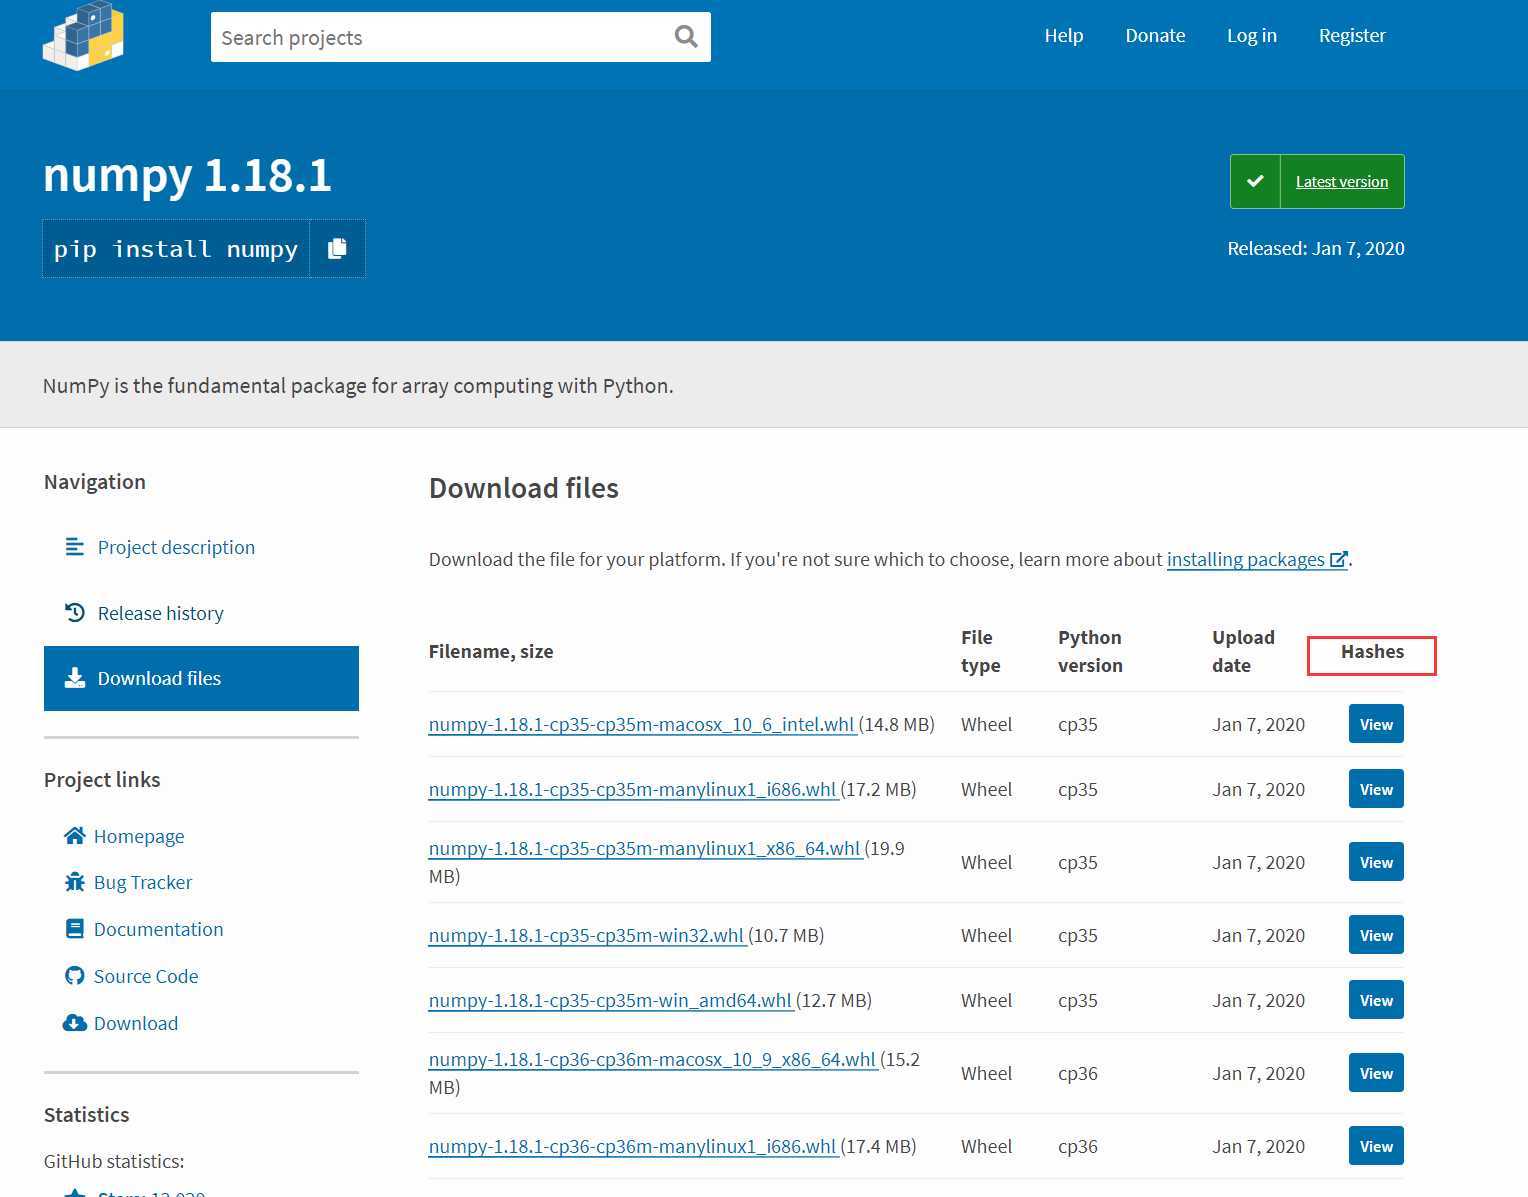
Task: Open the Bug Tracker project link
Action: [143, 882]
